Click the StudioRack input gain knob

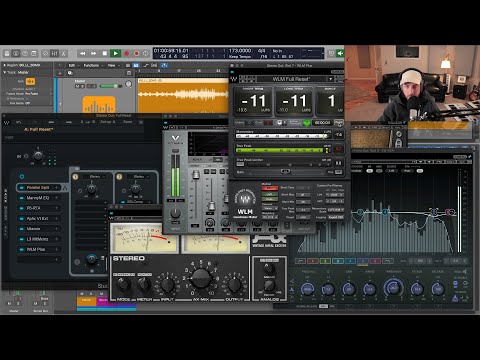[x=38, y=155]
